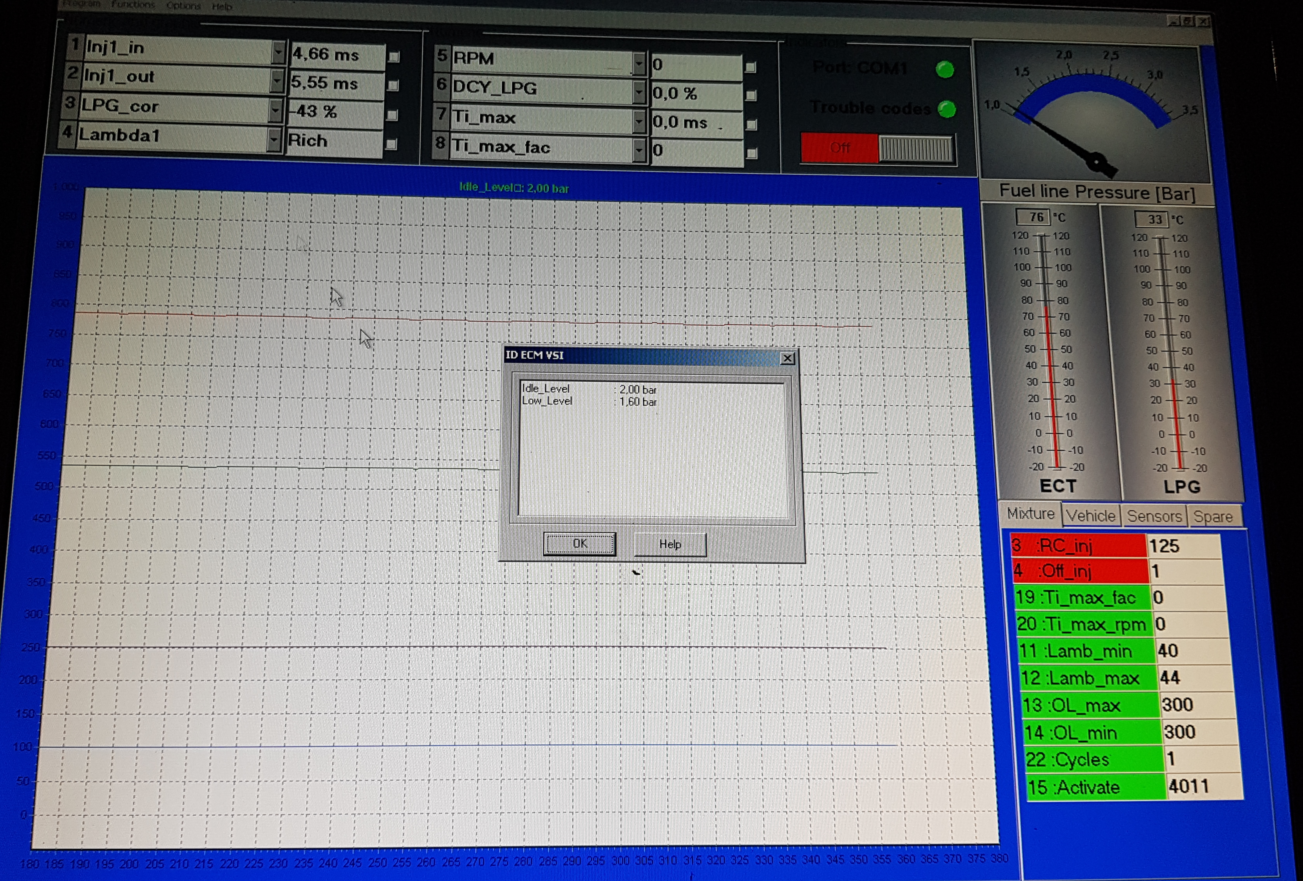Switch to the Sensors tab

tap(1154, 516)
